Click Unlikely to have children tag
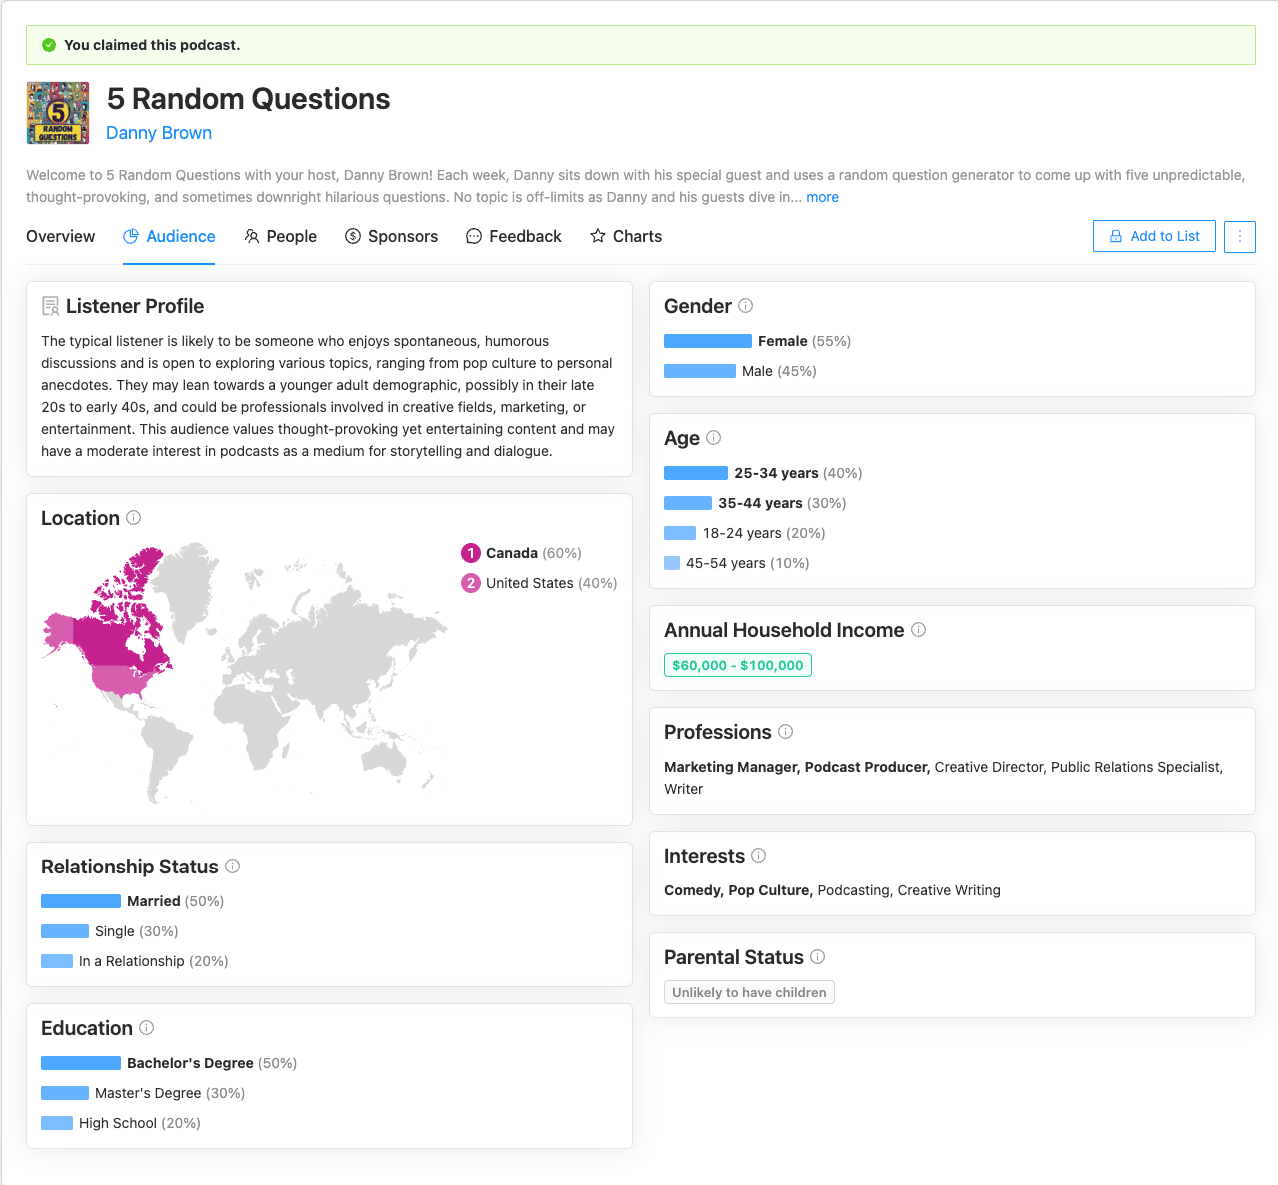Viewport: 1278px width, 1185px height. [x=749, y=992]
